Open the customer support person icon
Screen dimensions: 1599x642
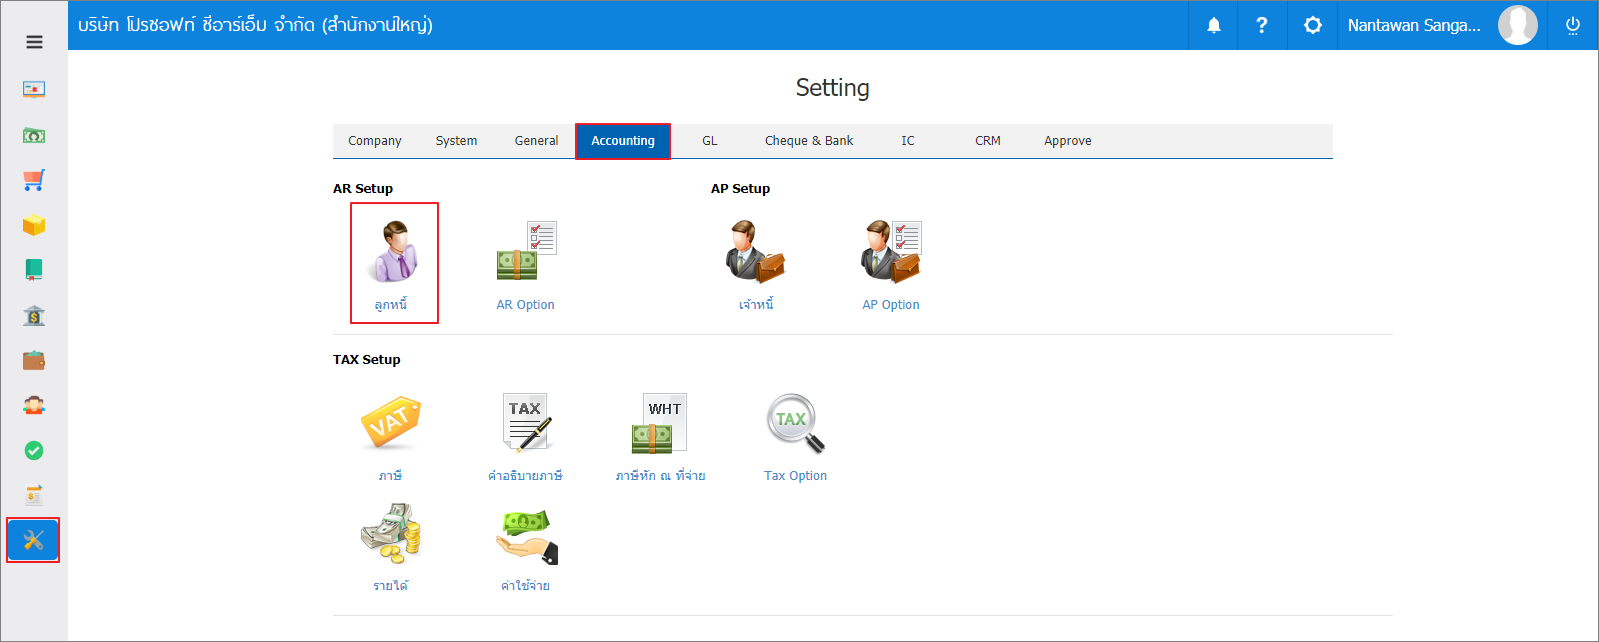coord(34,405)
